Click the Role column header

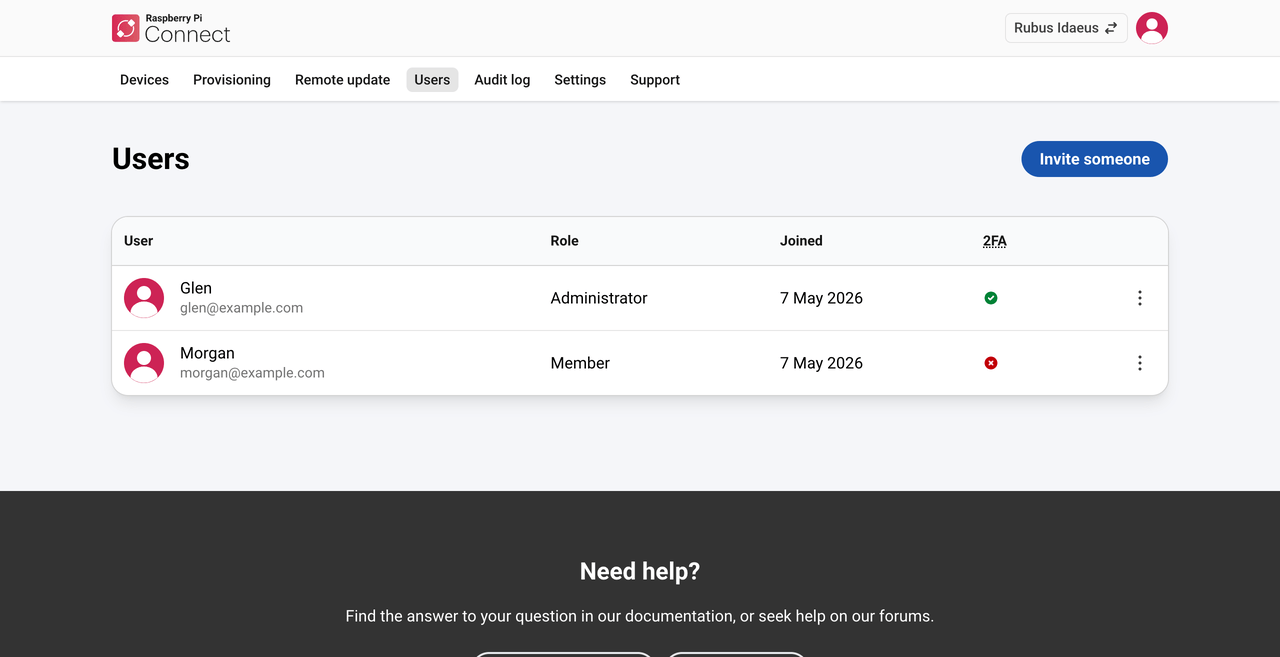[x=564, y=241]
